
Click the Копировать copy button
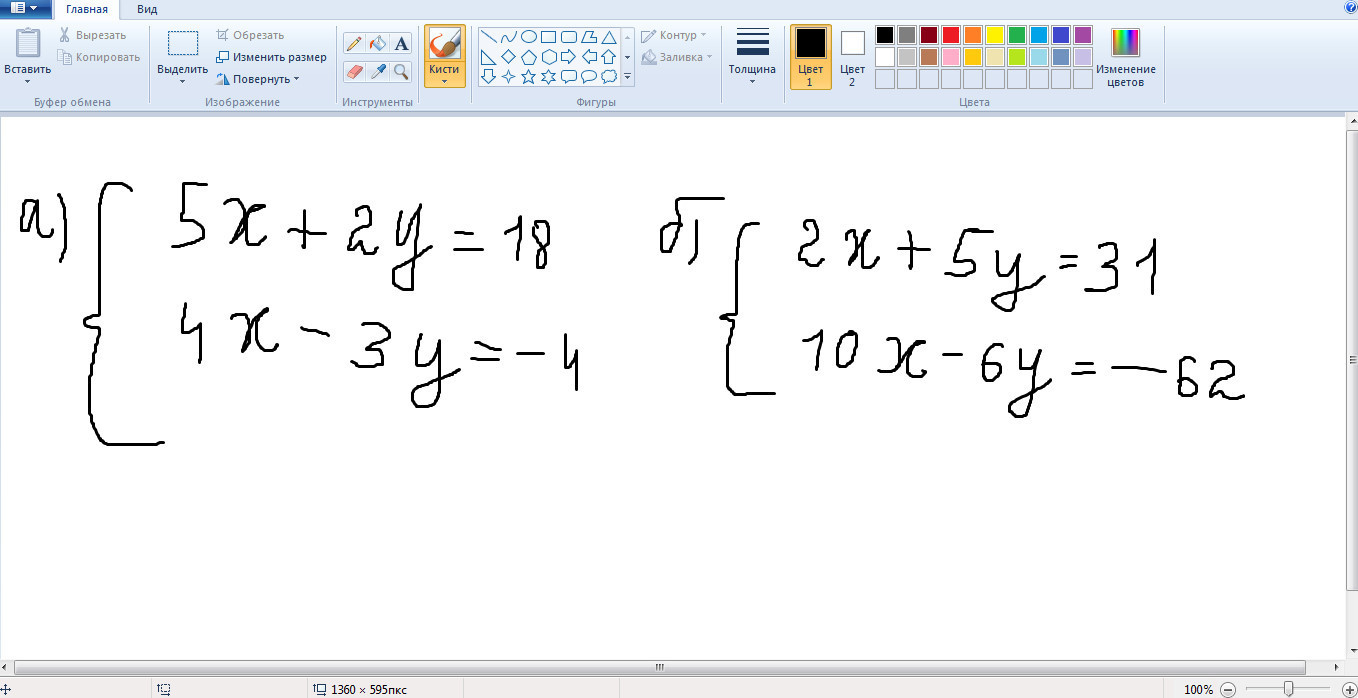click(99, 57)
